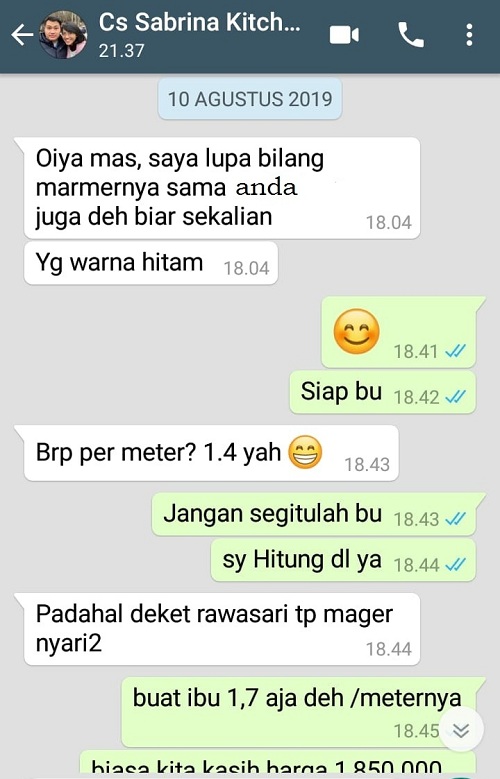This screenshot has height=779, width=500.
Task: Jump to latest messages with down chevron
Action: point(461,730)
